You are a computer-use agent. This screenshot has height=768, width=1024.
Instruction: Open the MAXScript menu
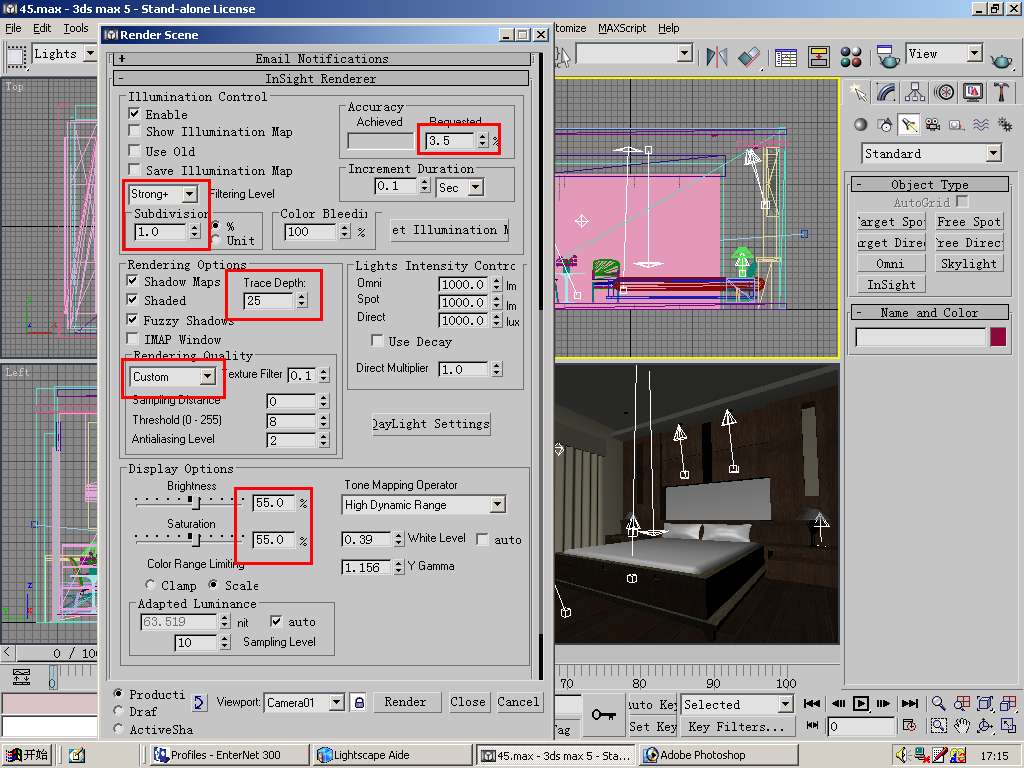point(621,28)
